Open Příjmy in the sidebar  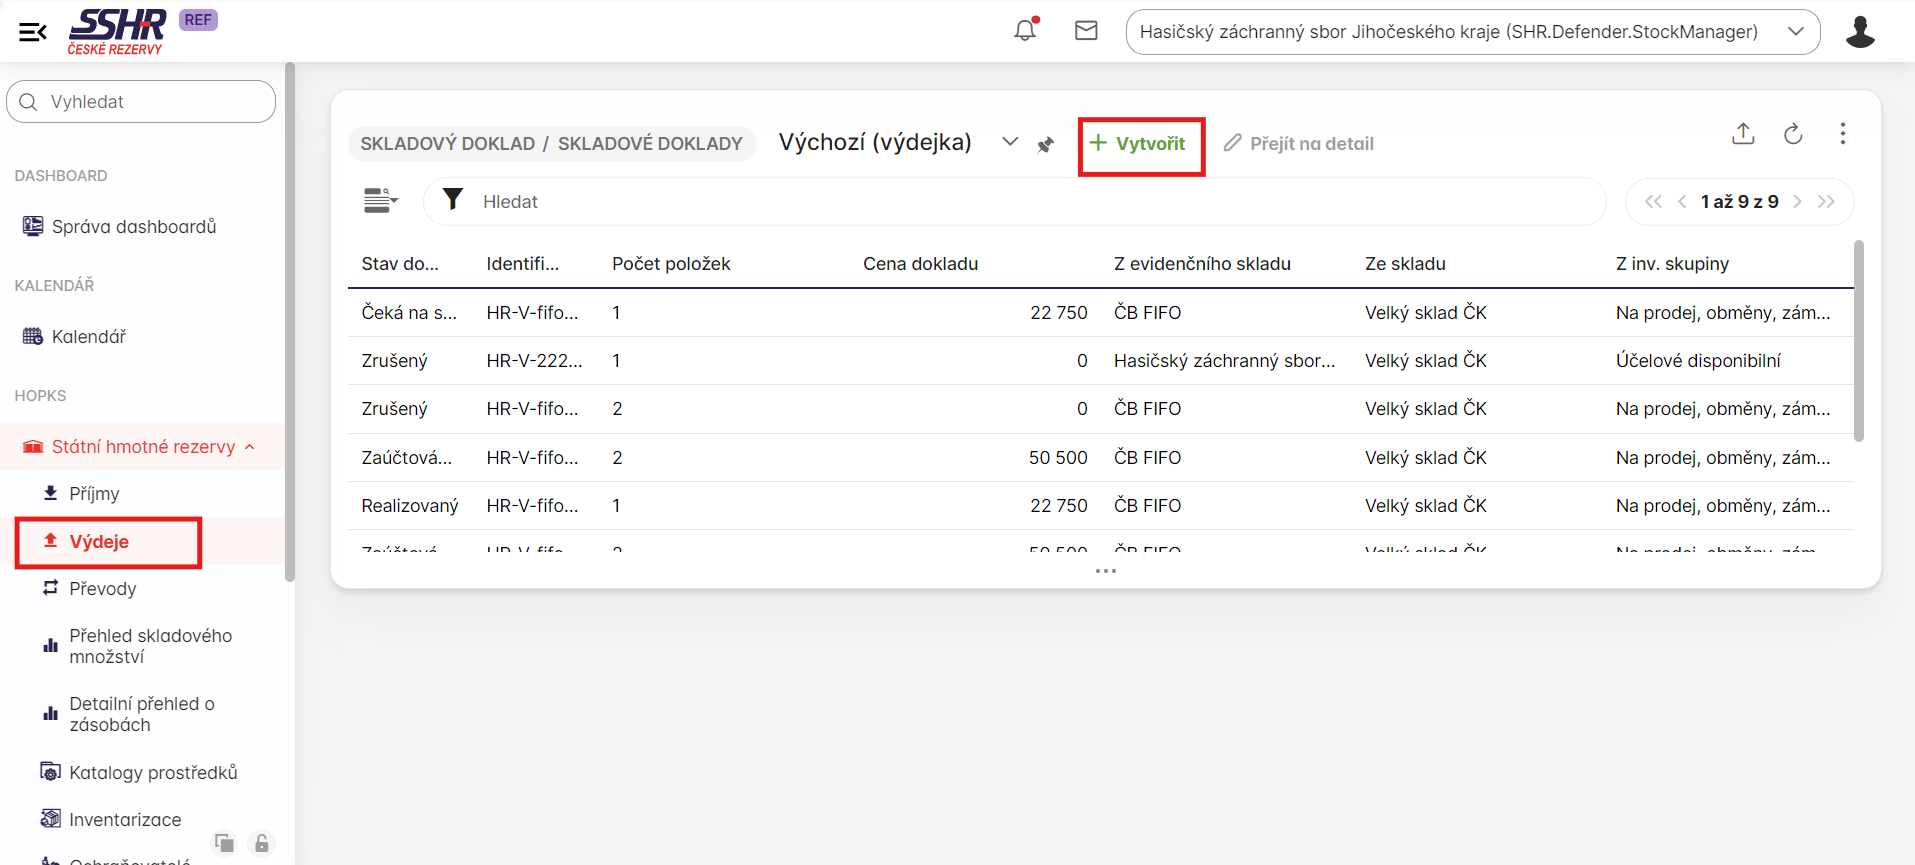pos(94,494)
